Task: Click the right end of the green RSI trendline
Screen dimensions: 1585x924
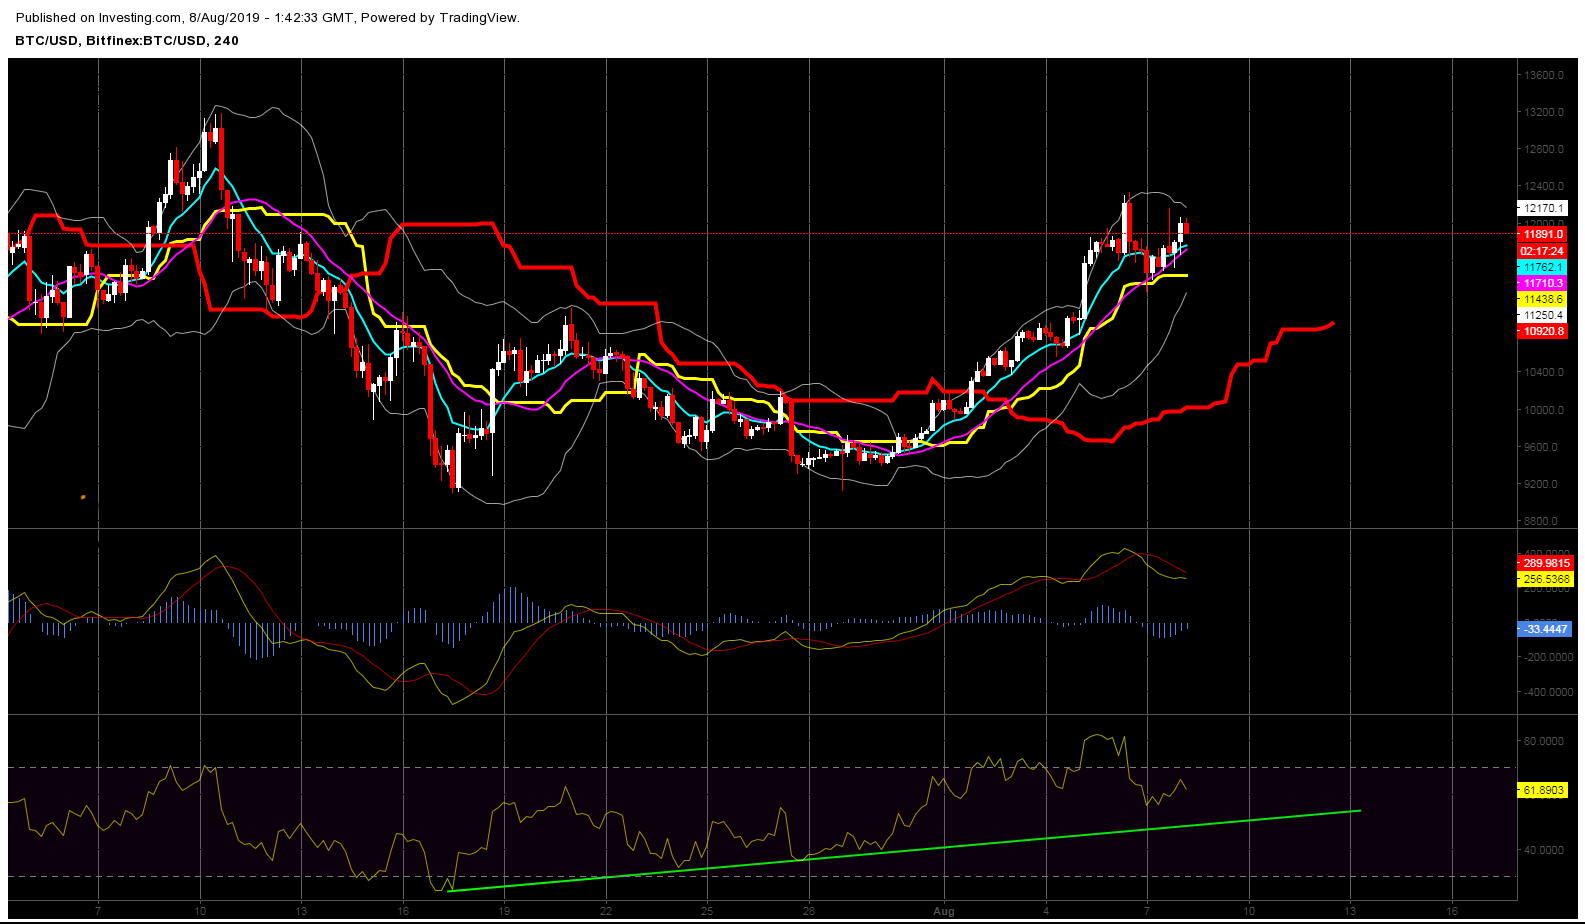Action: tap(1359, 810)
